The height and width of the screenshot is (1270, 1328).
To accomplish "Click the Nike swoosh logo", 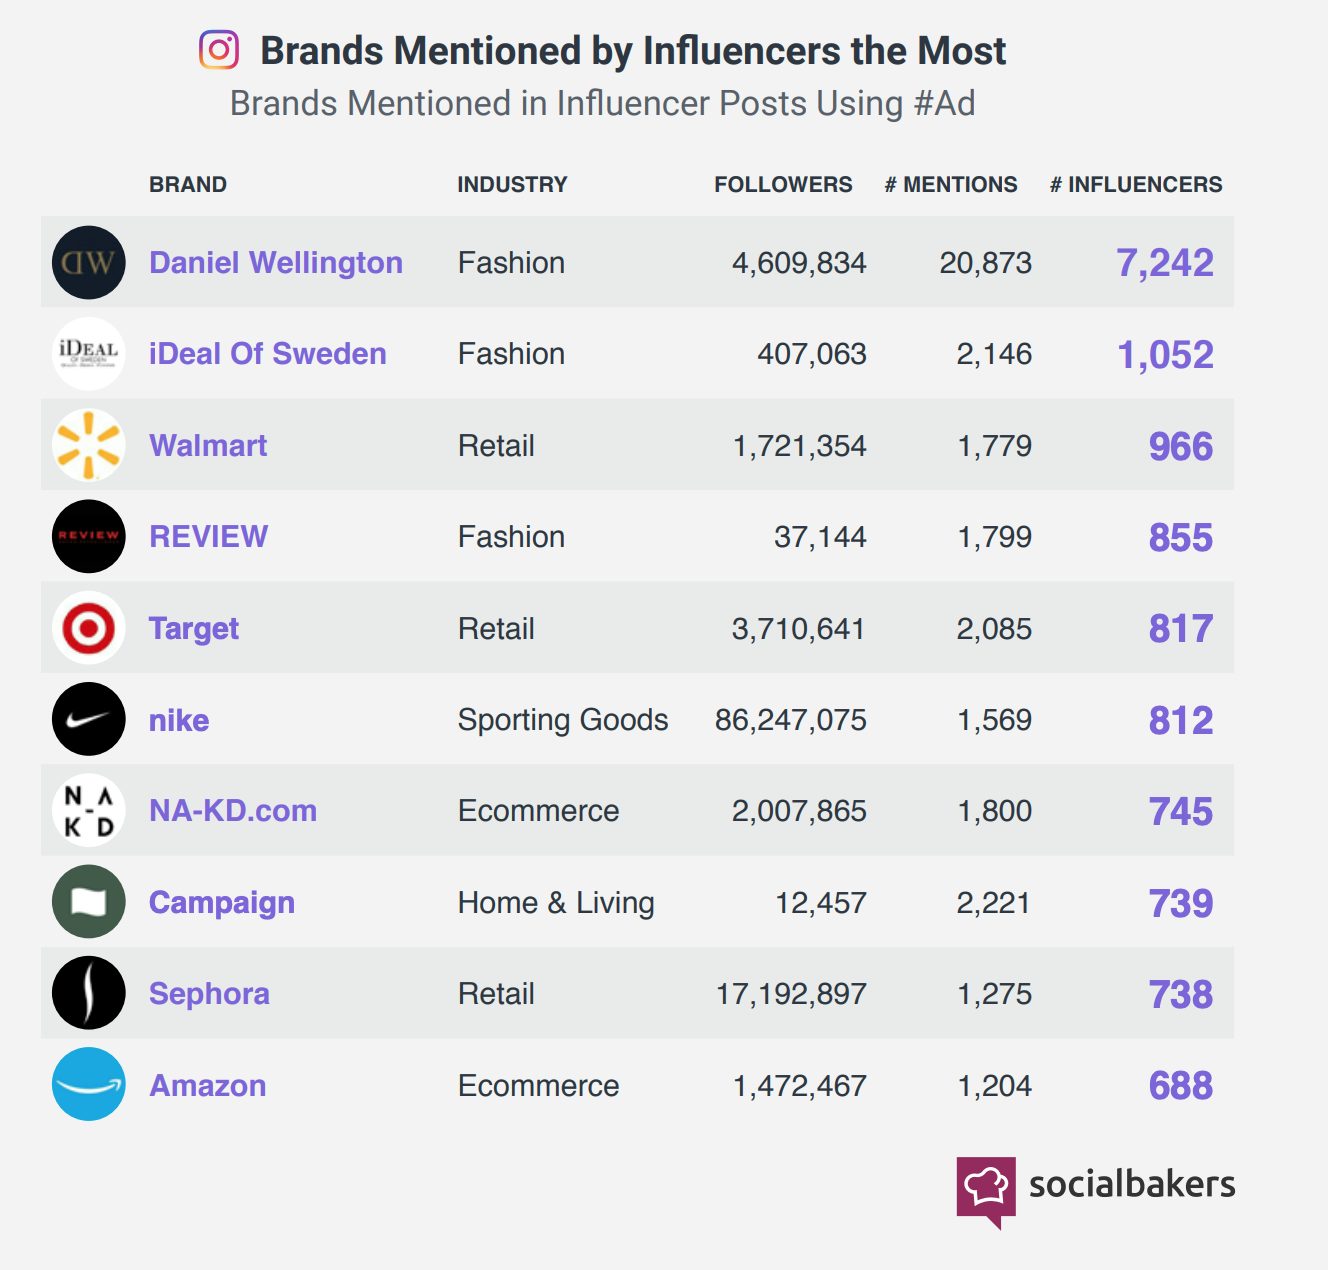I will pyautogui.click(x=89, y=719).
